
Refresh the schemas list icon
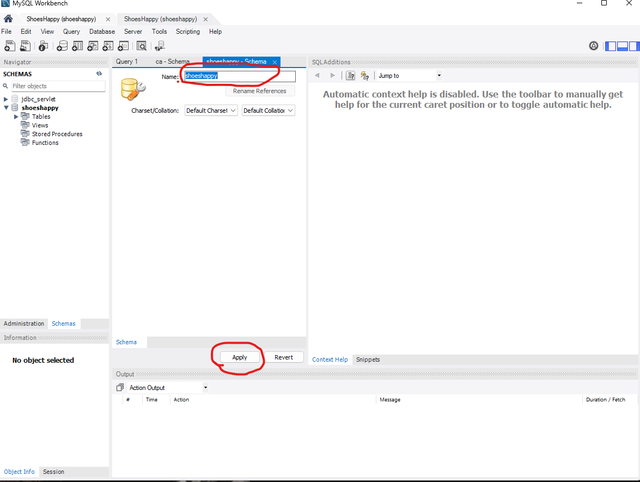[x=99, y=74]
